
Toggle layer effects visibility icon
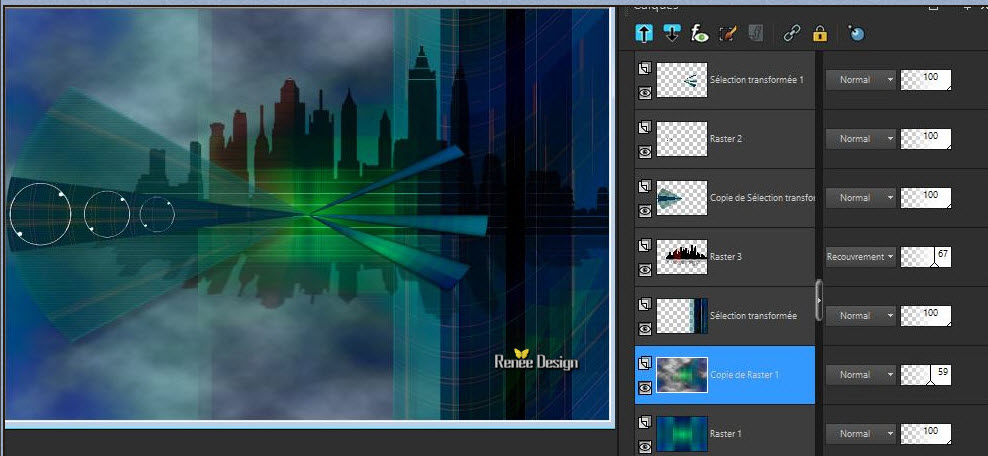pyautogui.click(x=699, y=33)
